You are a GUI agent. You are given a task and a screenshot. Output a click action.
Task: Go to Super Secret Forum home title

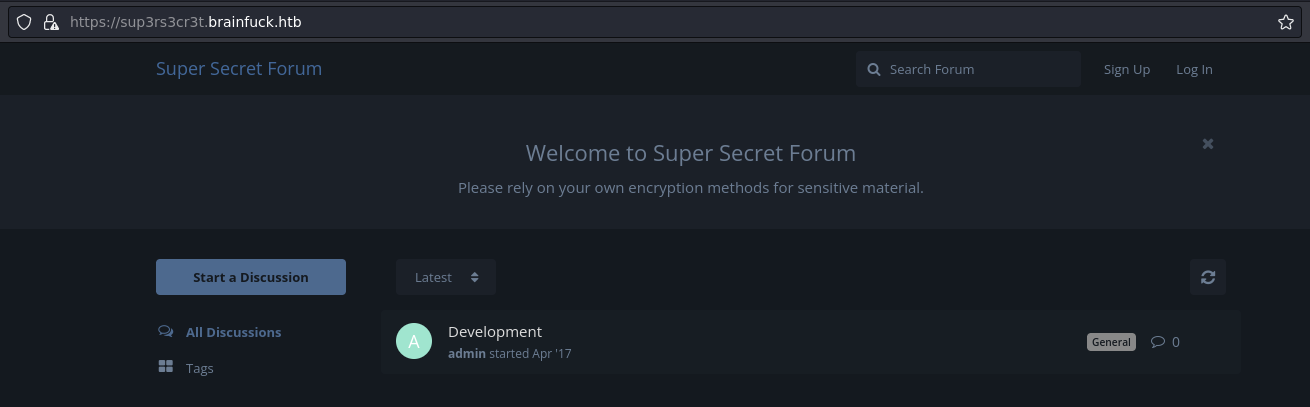point(239,69)
